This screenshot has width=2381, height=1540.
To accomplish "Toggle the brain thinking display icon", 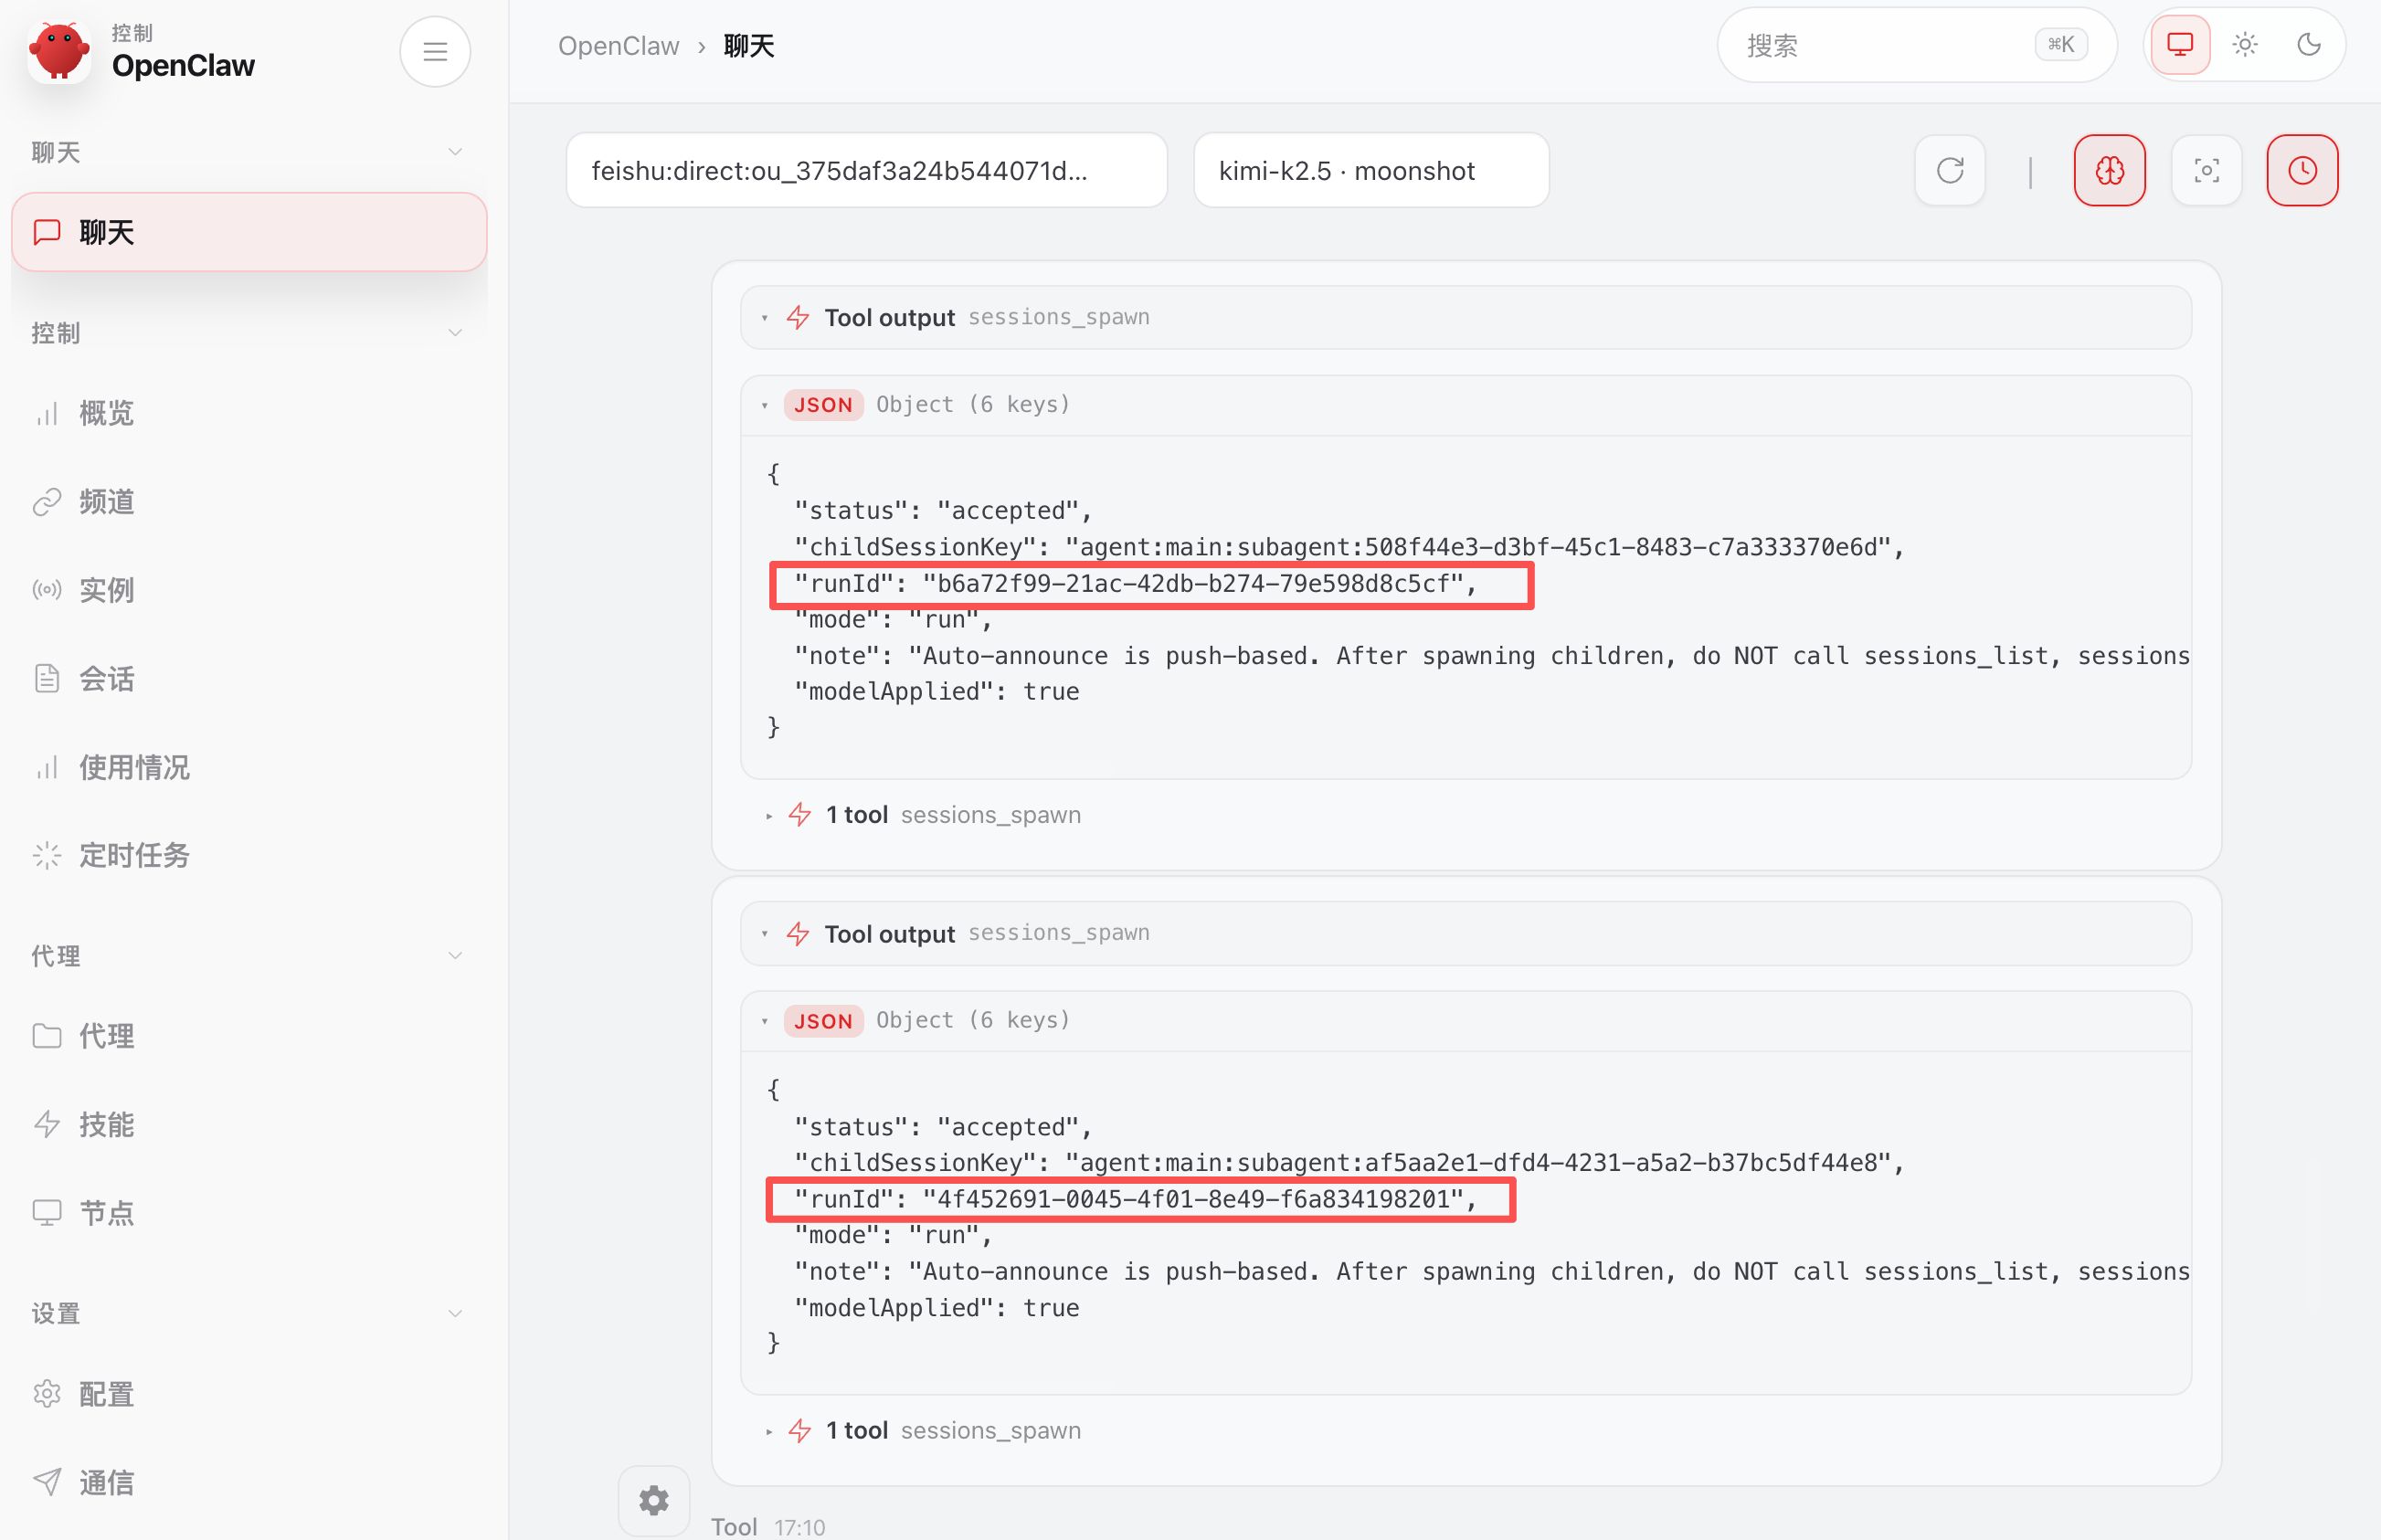I will click(x=2109, y=171).
